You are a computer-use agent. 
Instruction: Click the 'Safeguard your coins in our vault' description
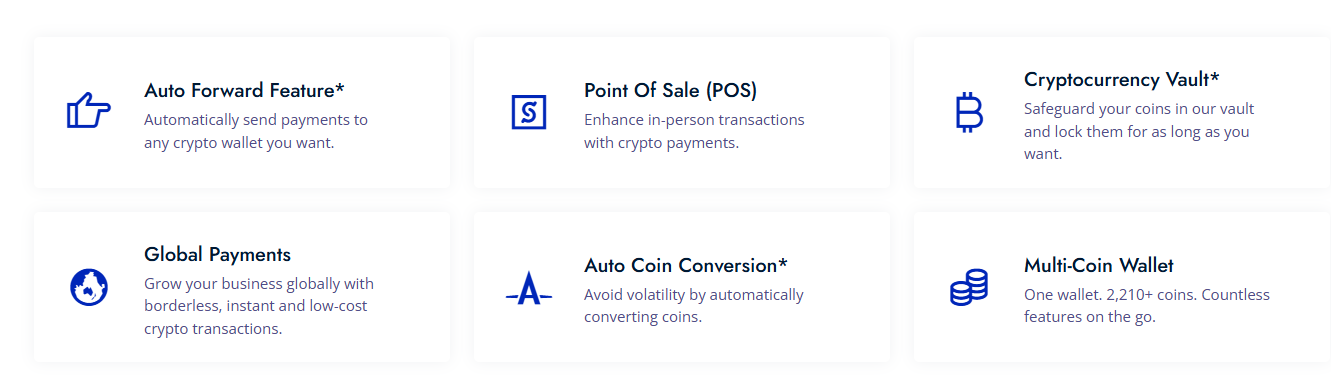pyautogui.click(x=1139, y=131)
